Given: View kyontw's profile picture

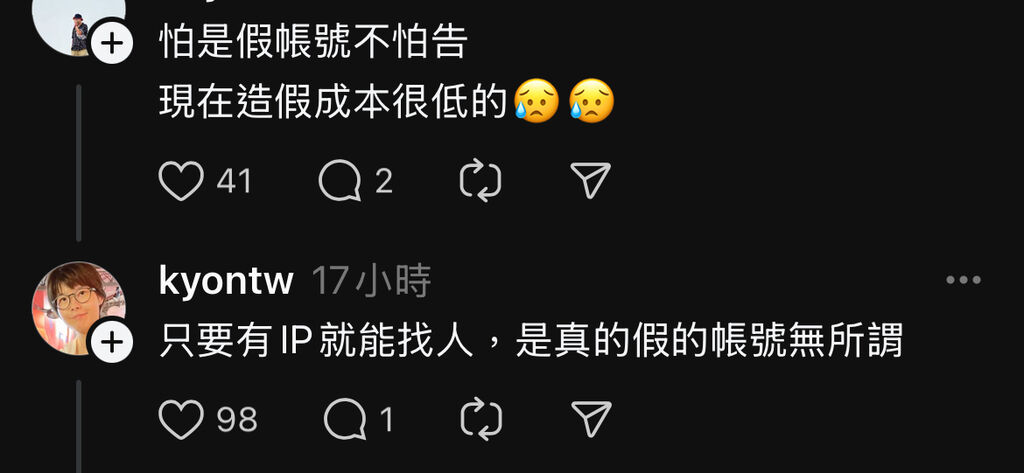Looking at the screenshot, I should pyautogui.click(x=78, y=308).
